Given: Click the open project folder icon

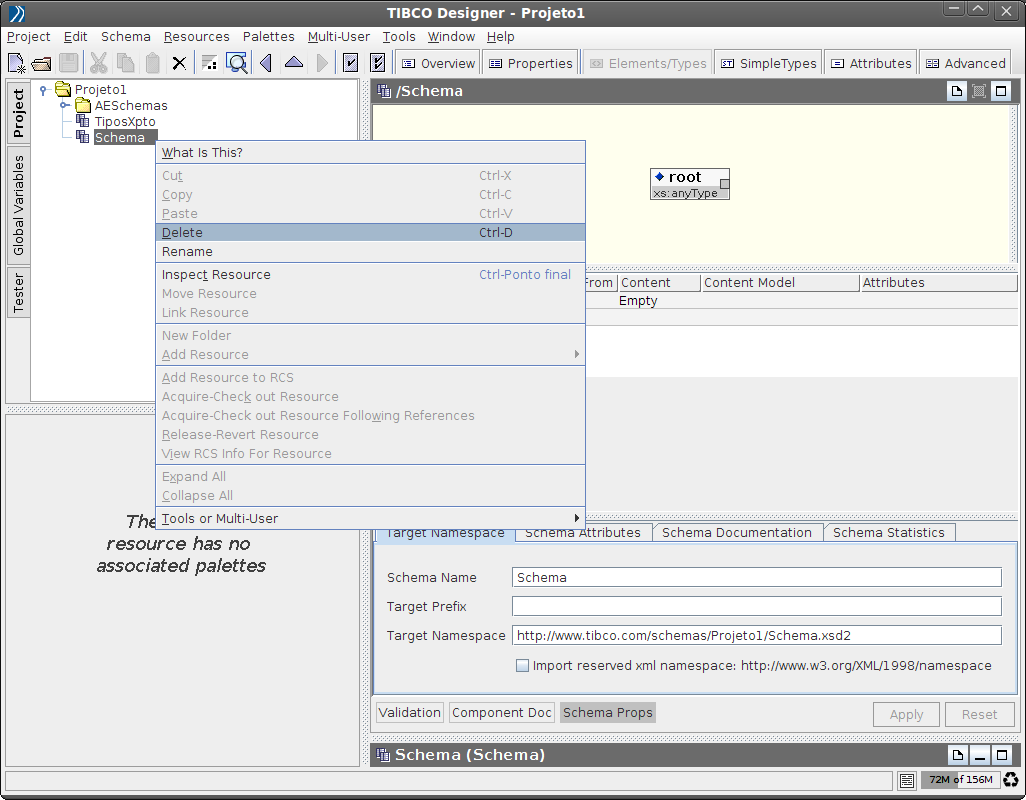Looking at the screenshot, I should pyautogui.click(x=41, y=63).
